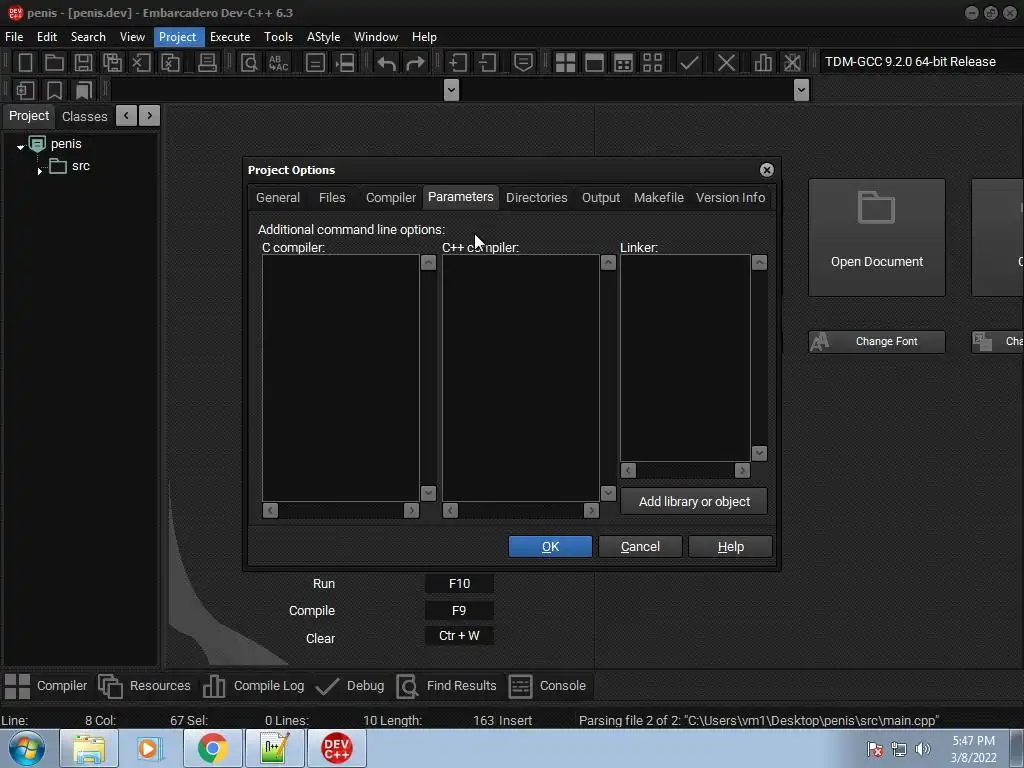Click the Find magnifier toolbar icon

[x=249, y=63]
